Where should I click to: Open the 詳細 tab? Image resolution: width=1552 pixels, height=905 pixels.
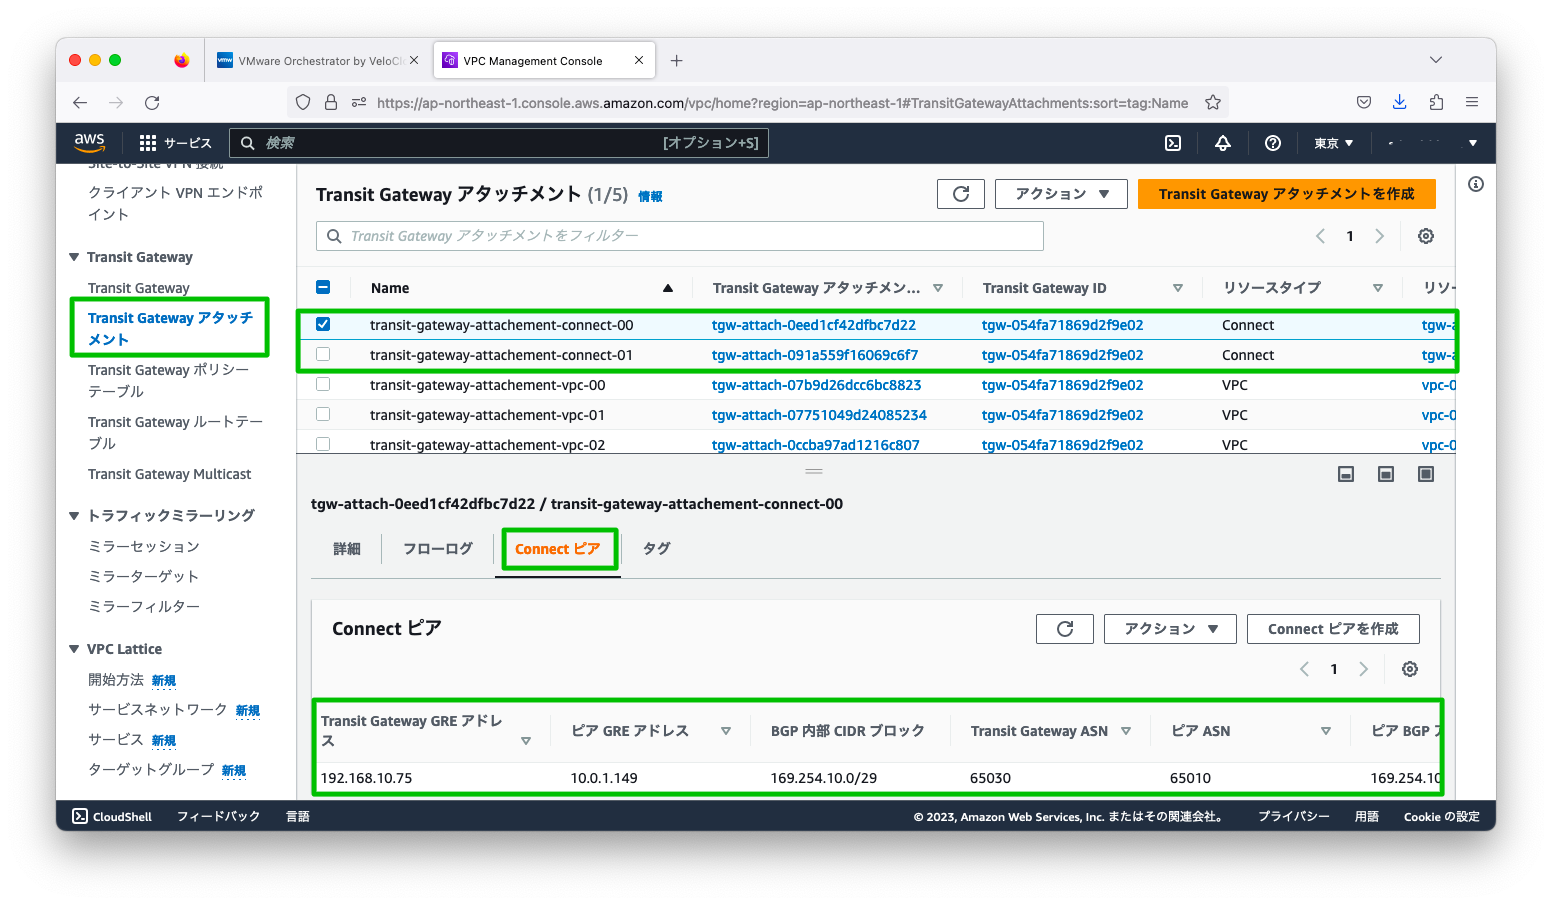coord(347,549)
